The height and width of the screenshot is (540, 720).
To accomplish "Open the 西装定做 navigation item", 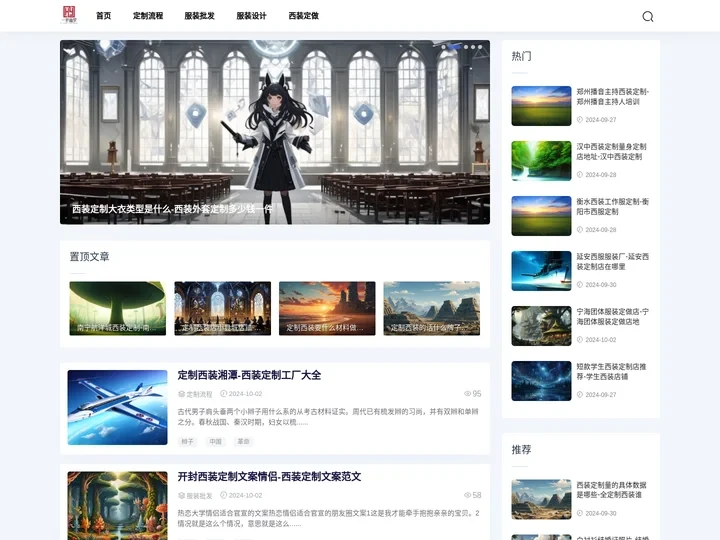I will [x=304, y=16].
